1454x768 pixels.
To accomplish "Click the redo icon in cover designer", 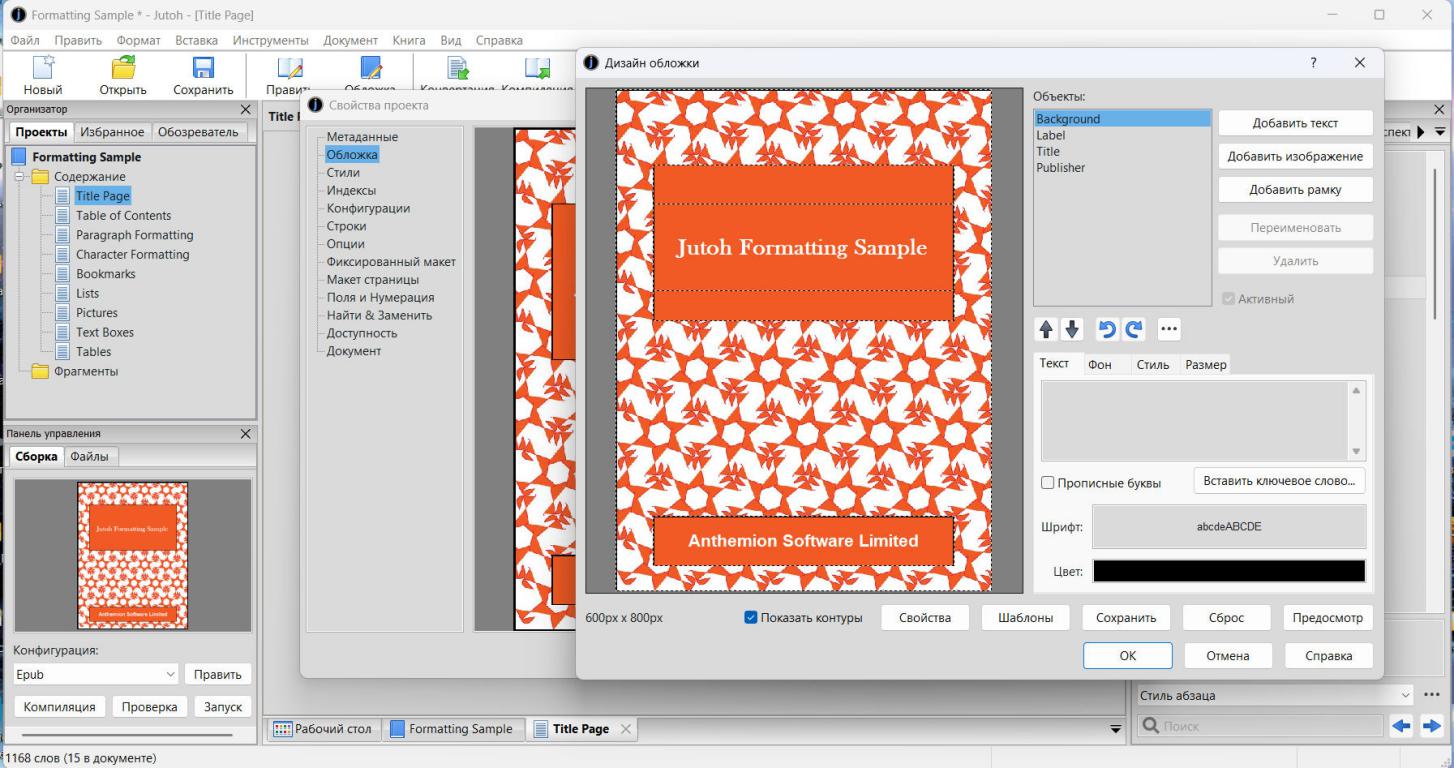I will tap(1133, 329).
